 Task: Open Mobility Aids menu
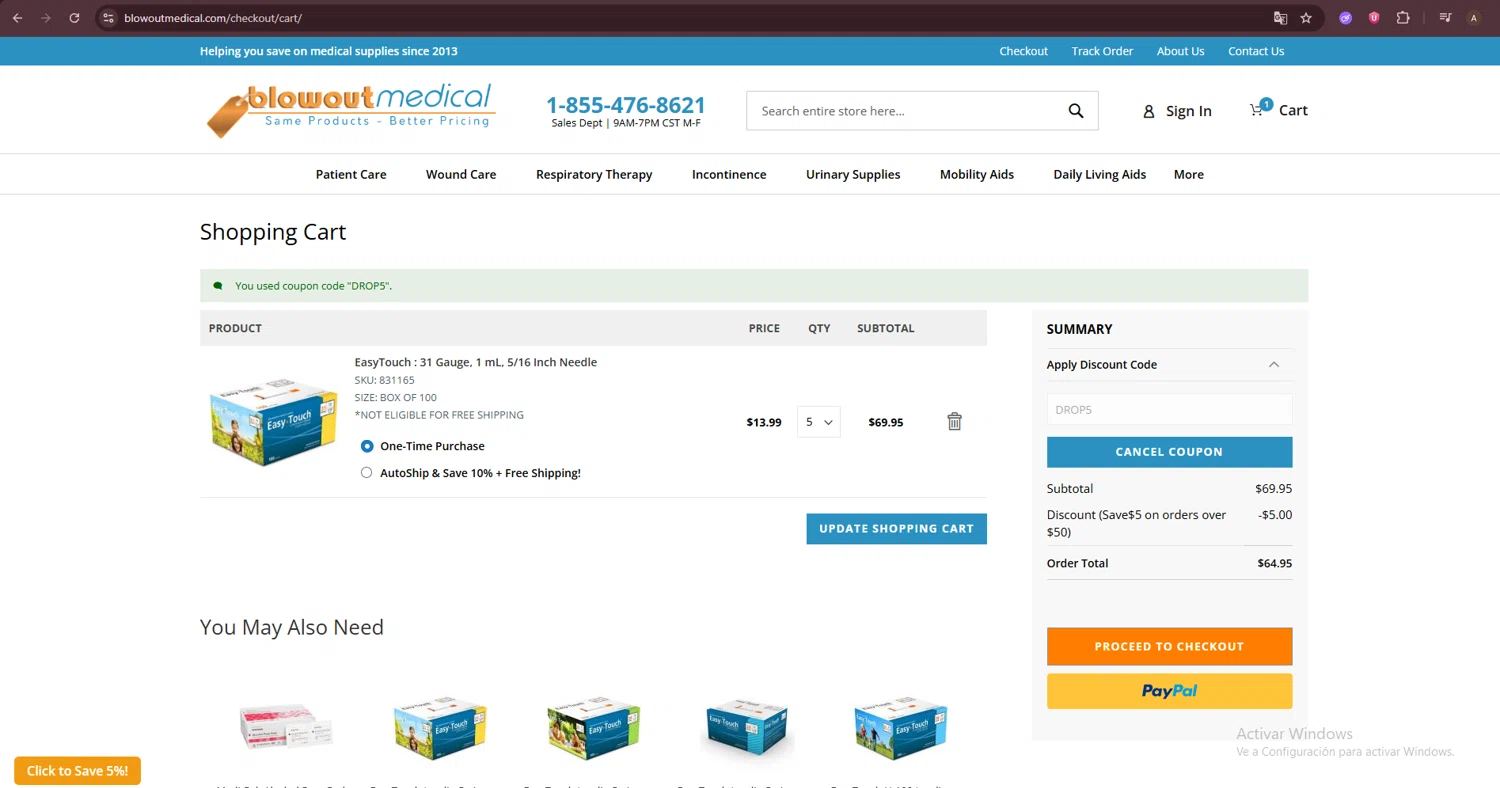point(977,174)
